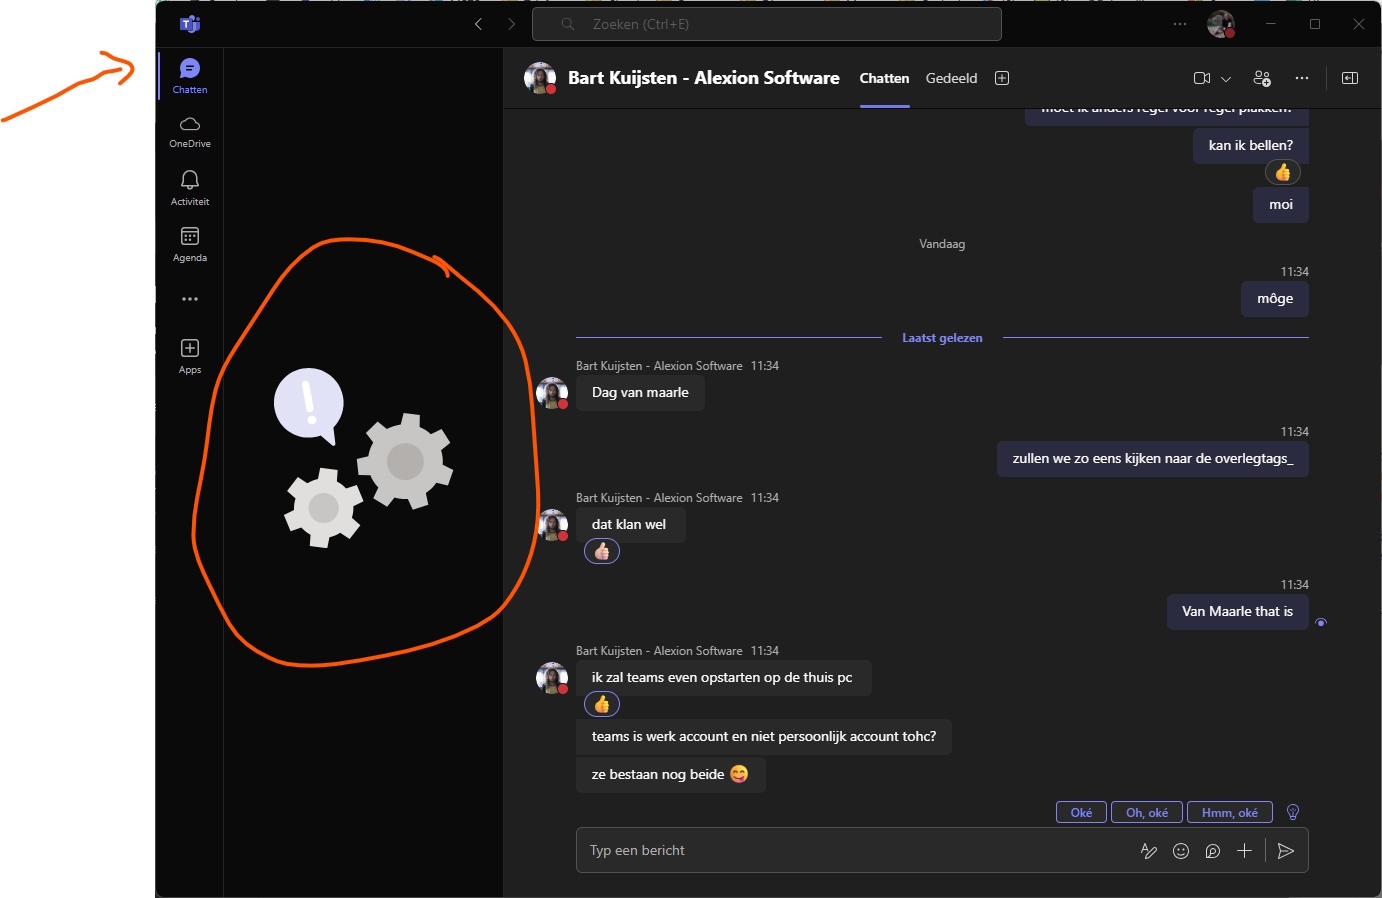This screenshot has height=898, width=1382.
Task: Minimize the Teams window
Action: pyautogui.click(x=1270, y=24)
